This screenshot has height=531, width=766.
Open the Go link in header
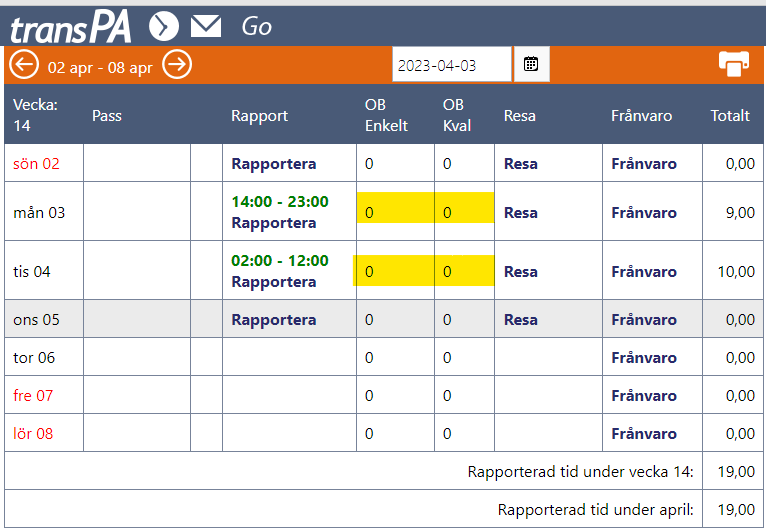[x=256, y=26]
